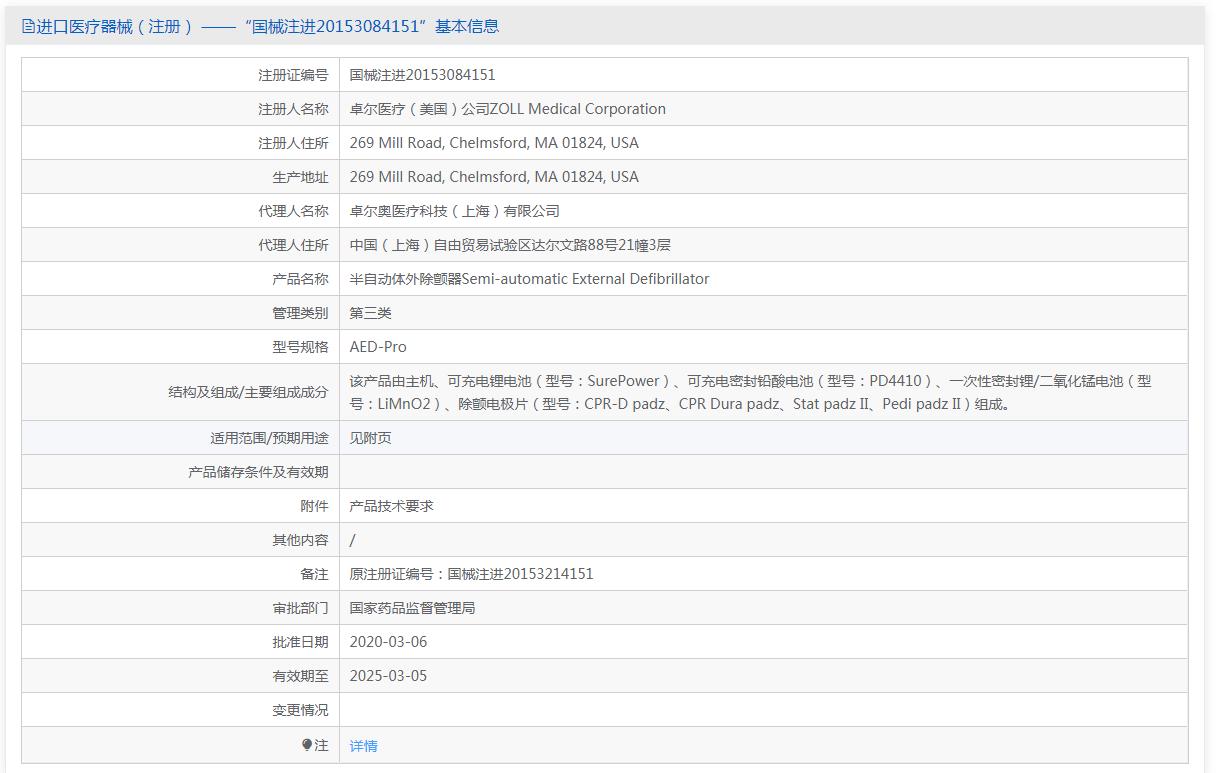Select the page title 进口医疗器械（注册）基本信息
This screenshot has width=1222, height=773.
point(267,27)
